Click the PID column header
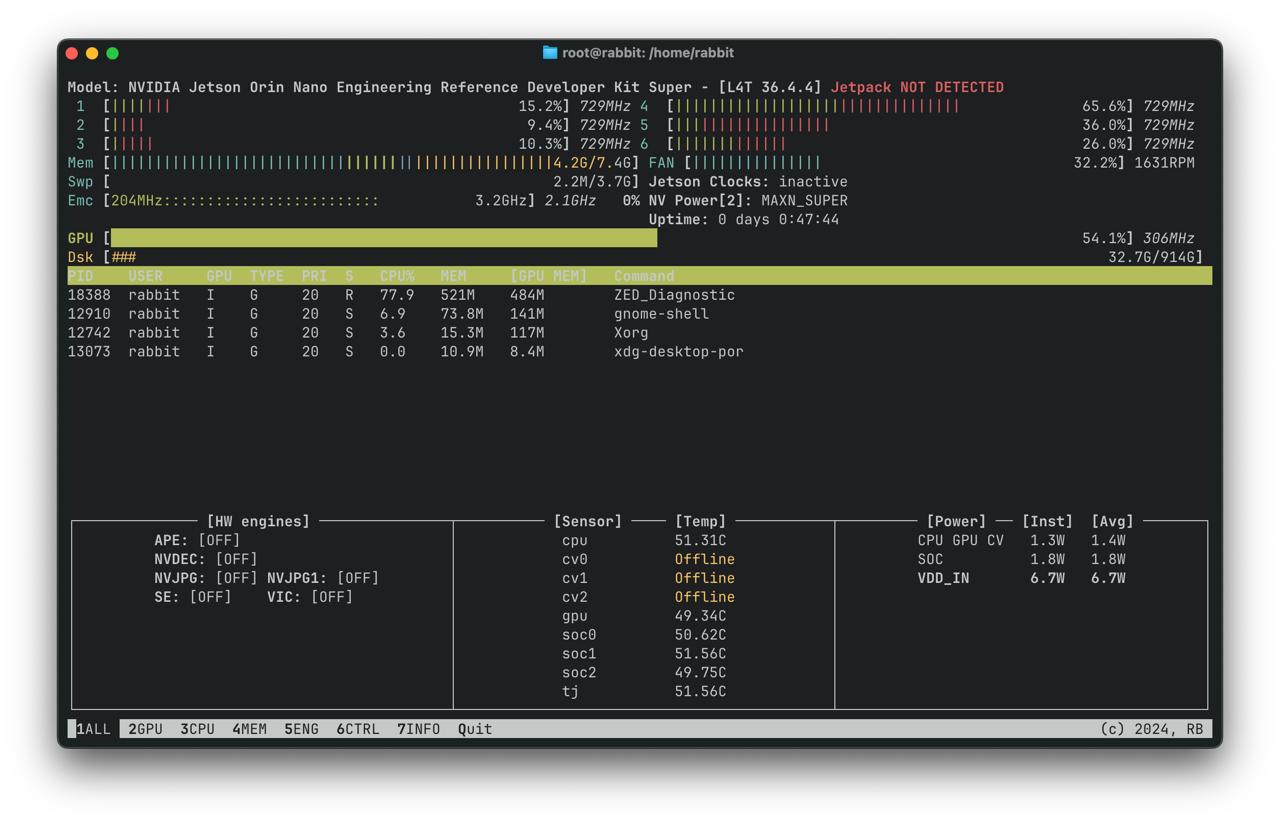The image size is (1280, 824). tap(81, 276)
